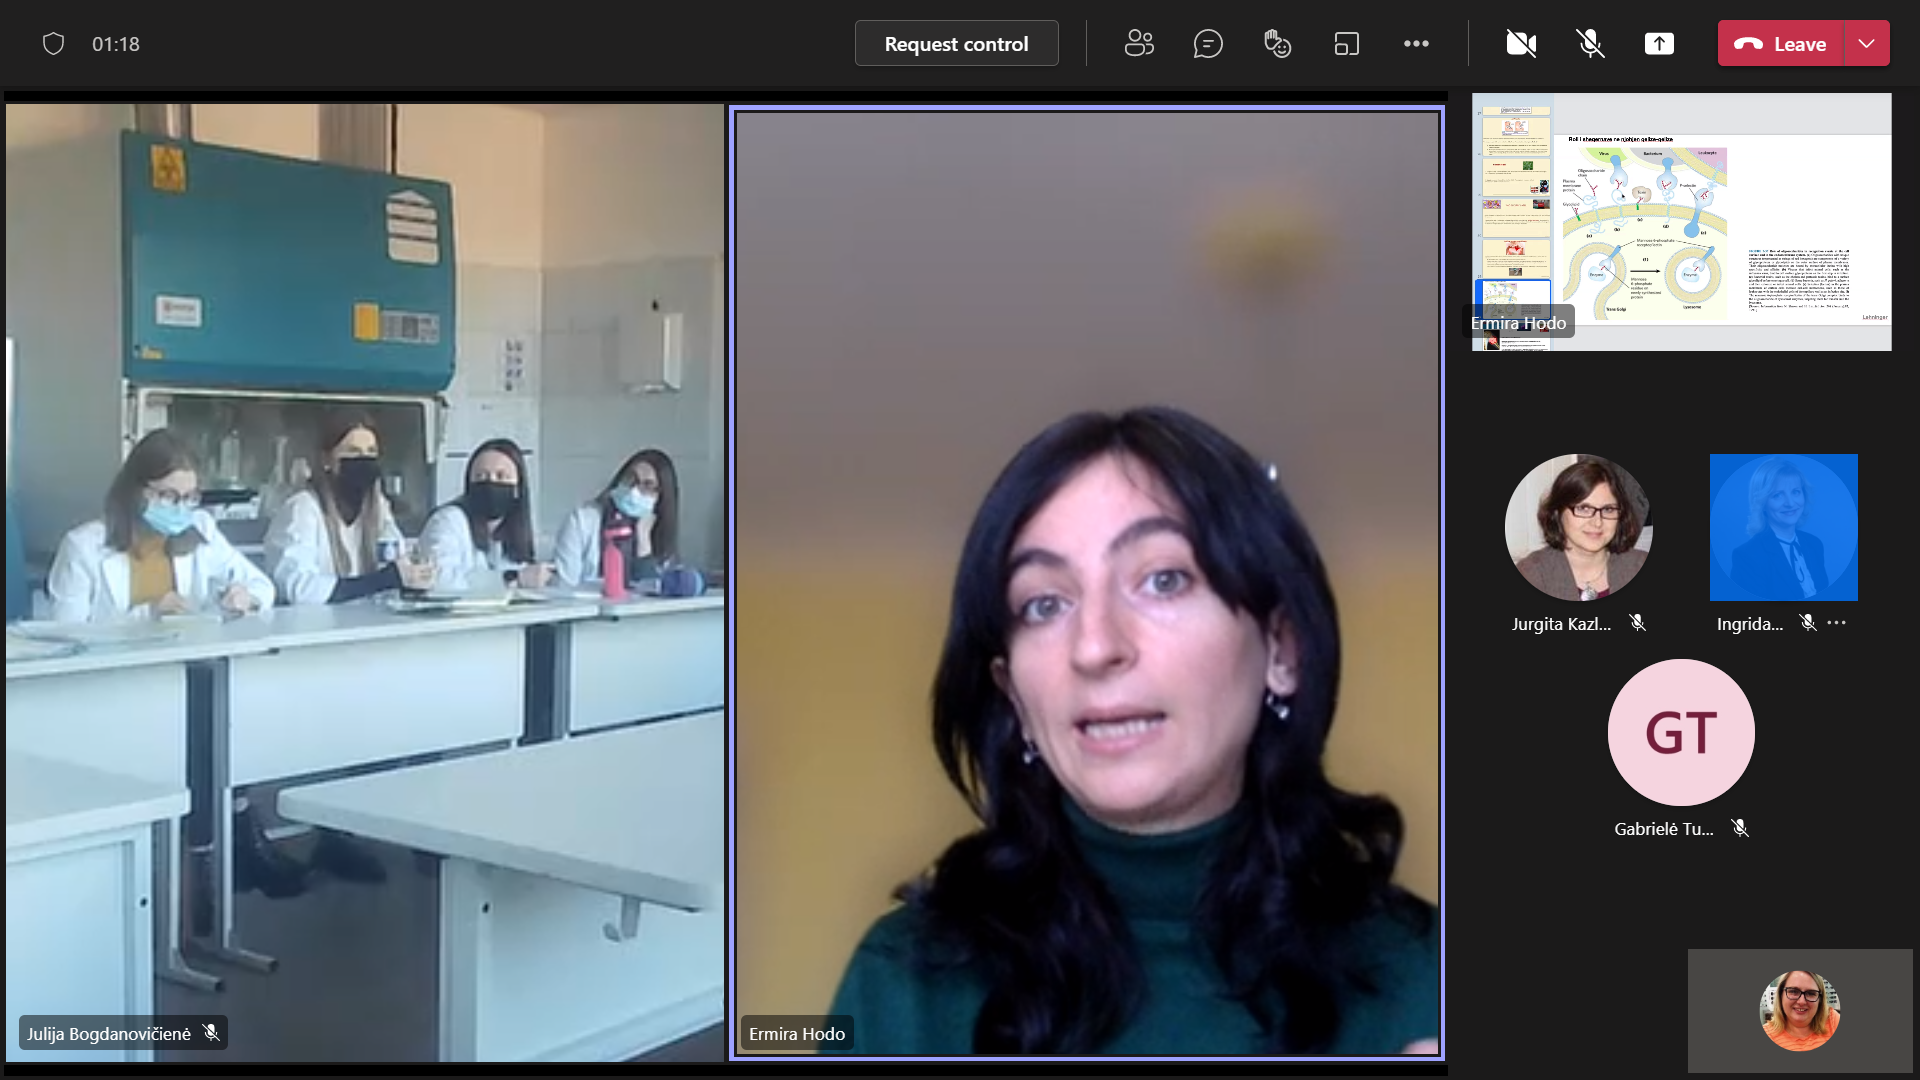Select Jurgita Kazl... participant avatar
The height and width of the screenshot is (1080, 1920).
coord(1578,528)
